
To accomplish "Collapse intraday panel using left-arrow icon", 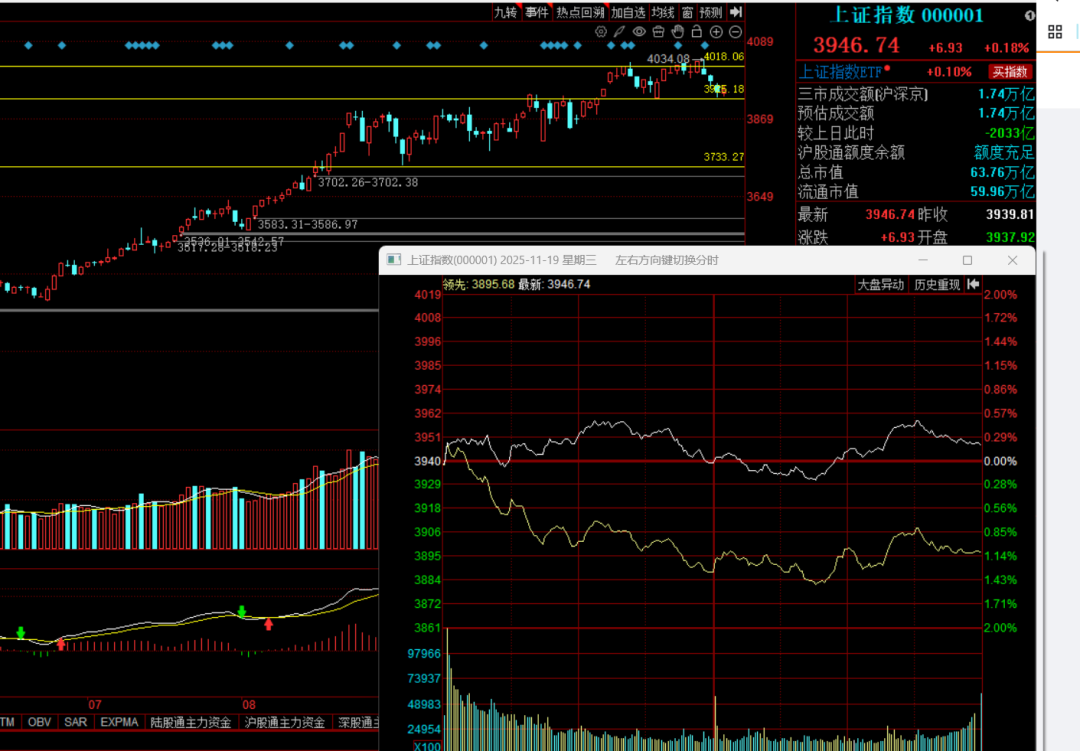I will point(973,285).
